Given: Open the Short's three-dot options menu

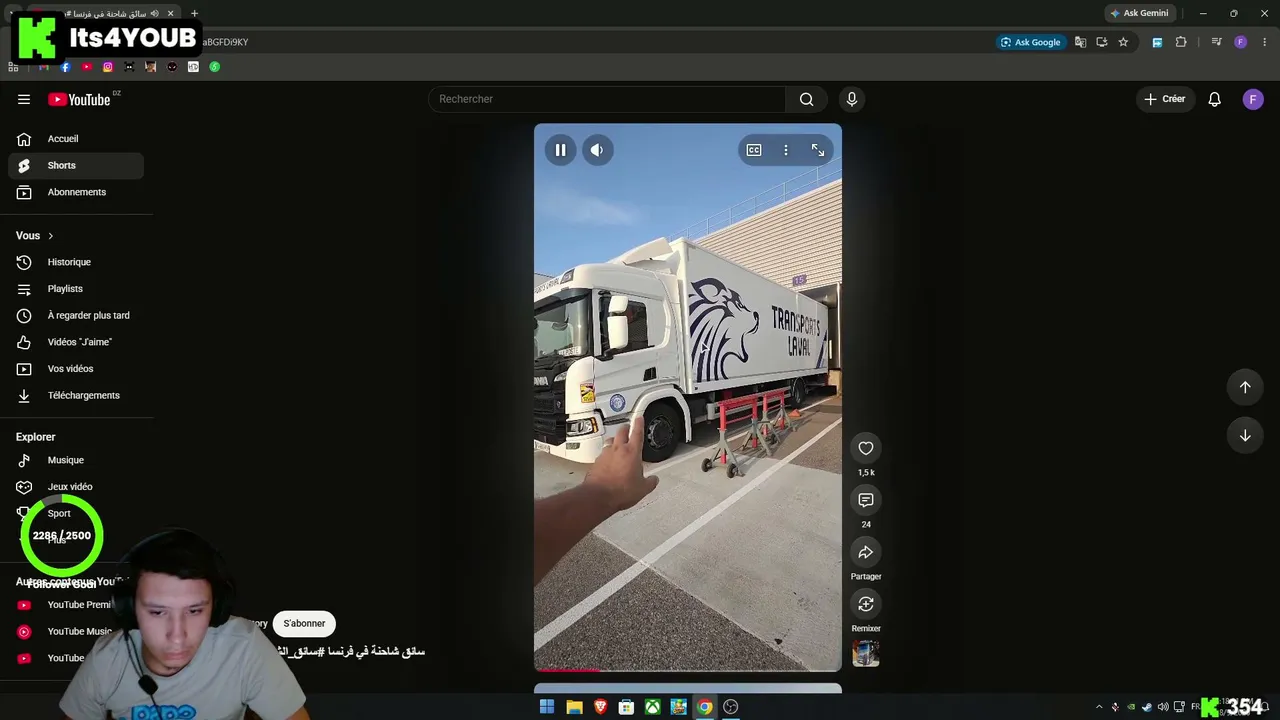Looking at the screenshot, I should point(786,150).
